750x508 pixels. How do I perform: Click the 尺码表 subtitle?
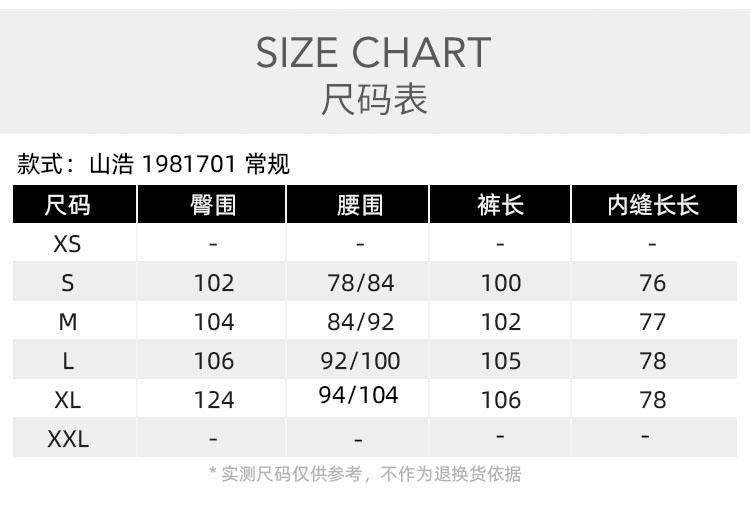point(374,100)
